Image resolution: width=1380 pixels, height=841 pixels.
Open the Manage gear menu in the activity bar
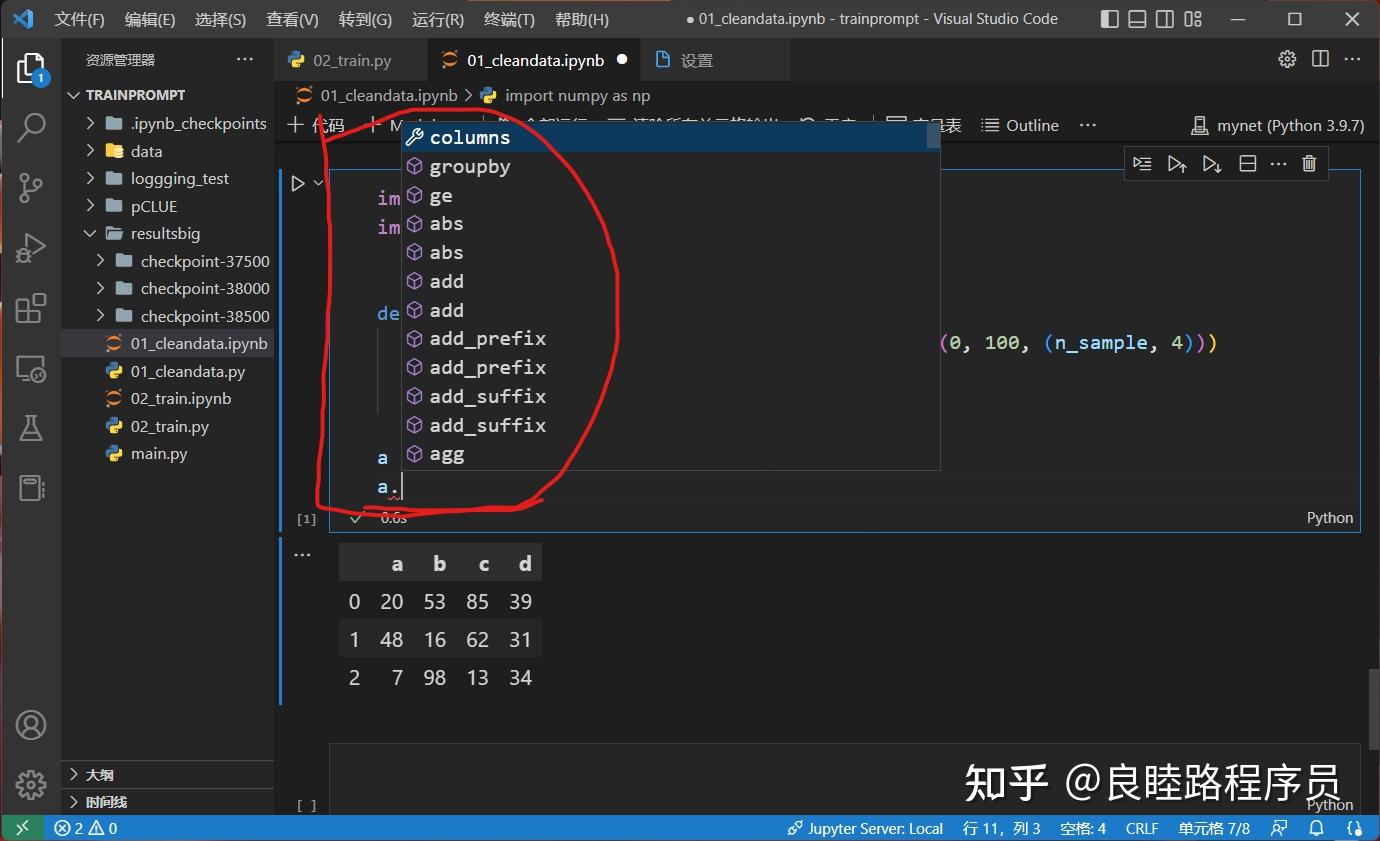(31, 785)
